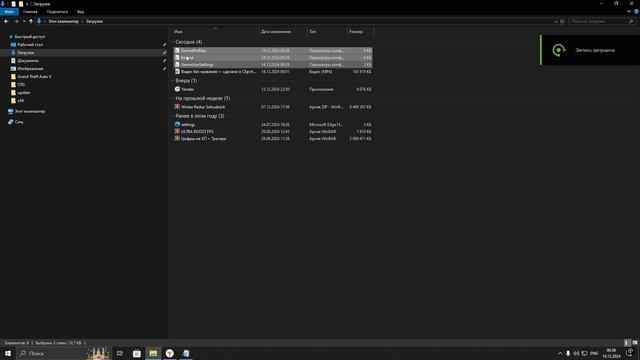The height and width of the screenshot is (360, 640).
Task: Open Документы in the navigation pane
Action: click(28, 60)
